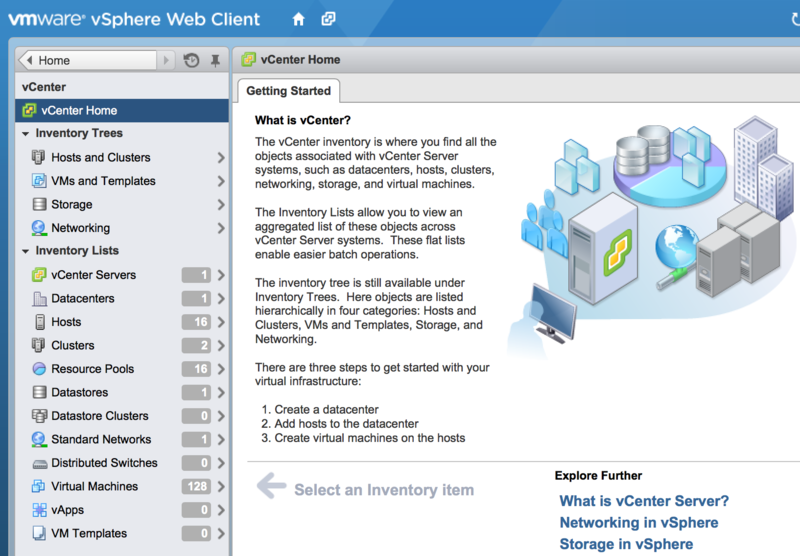Click the vCenter shortcut icon beside Home
Image resolution: width=800 pixels, height=556 pixels.
pos(328,19)
